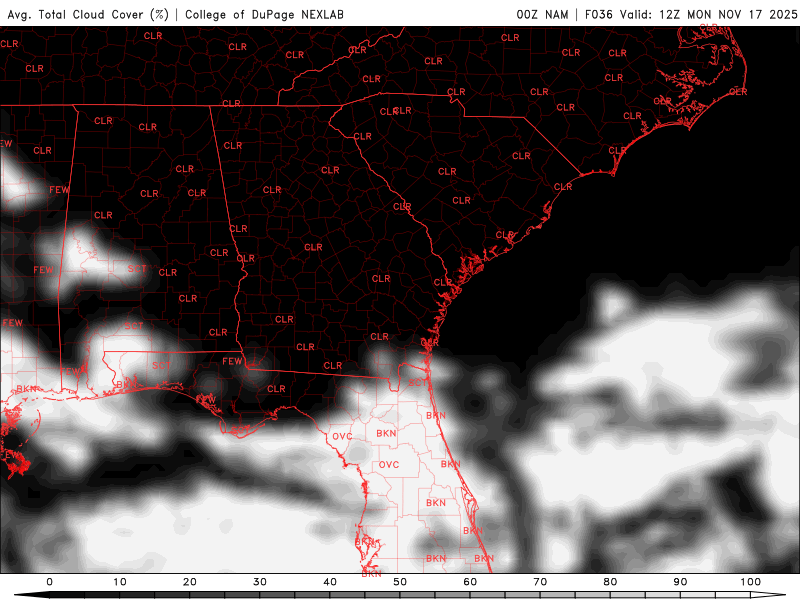The height and width of the screenshot is (600, 800).
Task: Click the SCT label at Georgia-Florida Atlantic border
Action: (x=417, y=382)
